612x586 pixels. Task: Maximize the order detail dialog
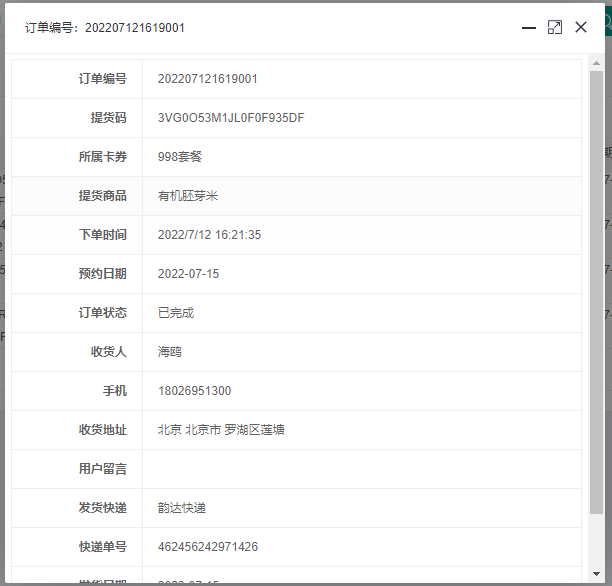click(x=555, y=28)
